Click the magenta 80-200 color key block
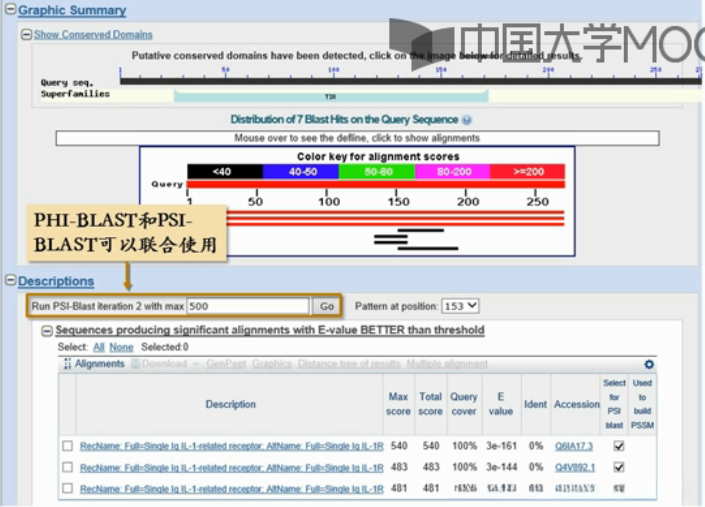Image resolution: width=705 pixels, height=507 pixels. 452,172
